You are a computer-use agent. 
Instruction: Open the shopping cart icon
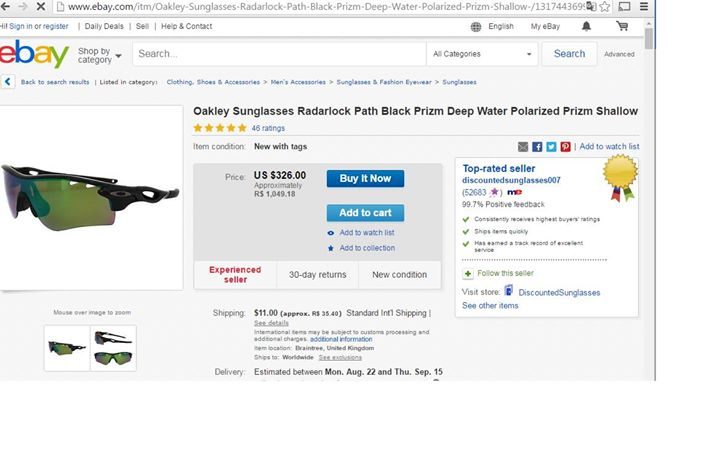622,26
